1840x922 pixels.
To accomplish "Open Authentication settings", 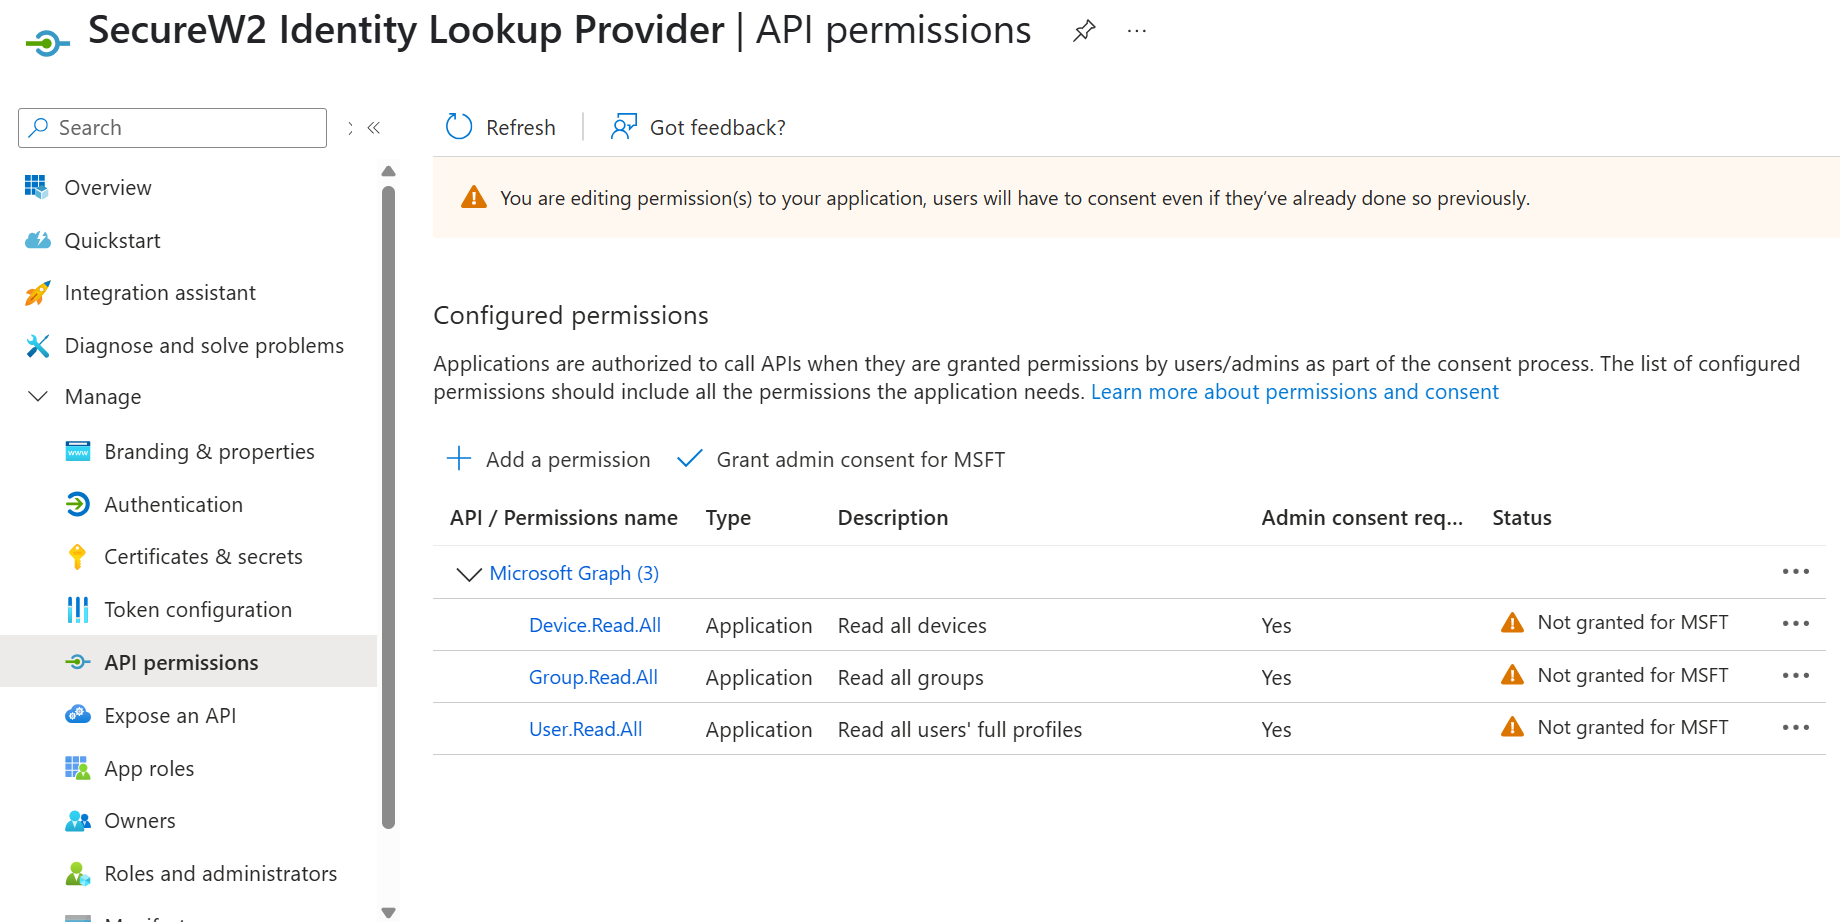I will [173, 505].
